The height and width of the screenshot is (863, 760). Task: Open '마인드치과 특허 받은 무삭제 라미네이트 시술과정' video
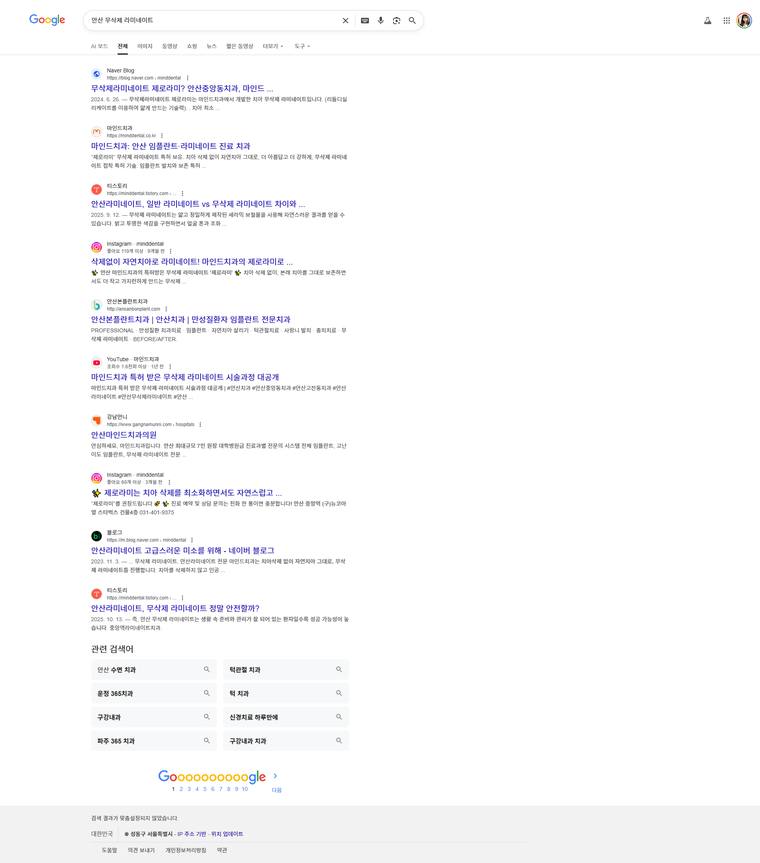tap(185, 377)
